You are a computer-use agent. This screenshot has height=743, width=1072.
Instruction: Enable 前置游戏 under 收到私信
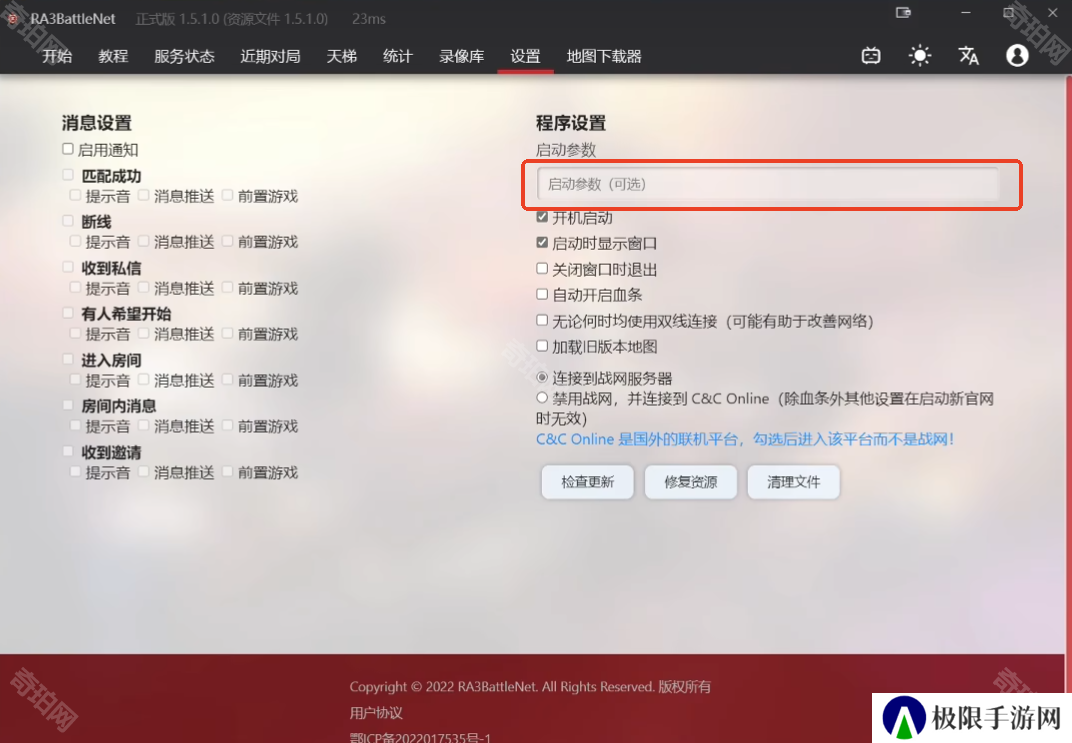tap(228, 288)
